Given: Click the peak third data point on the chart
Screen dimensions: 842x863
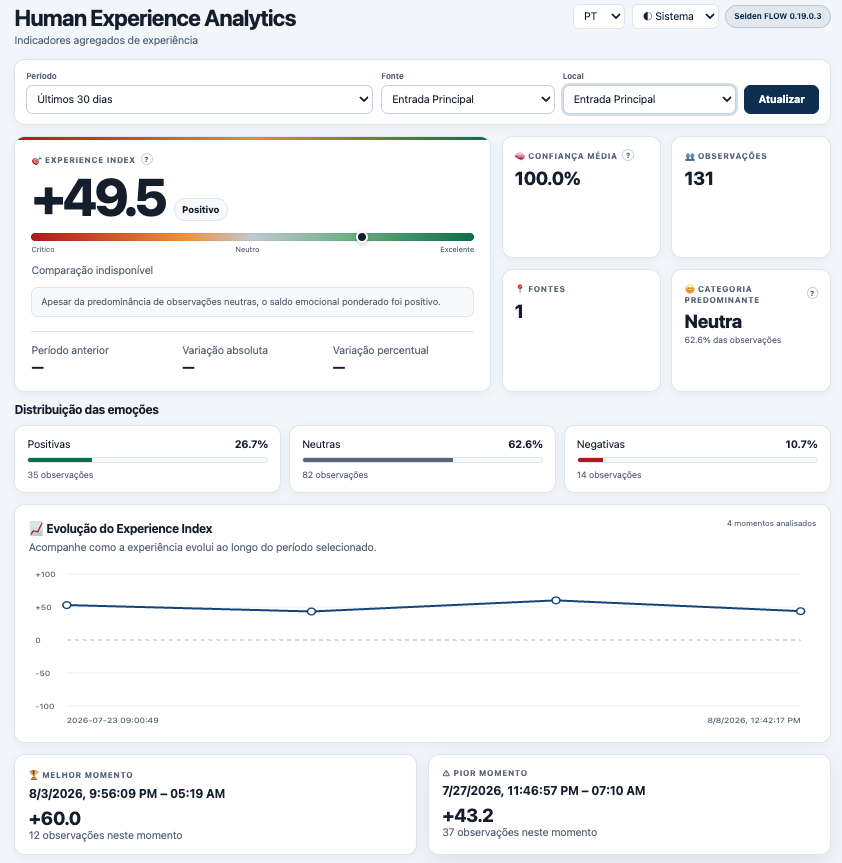Looking at the screenshot, I should coord(556,600).
